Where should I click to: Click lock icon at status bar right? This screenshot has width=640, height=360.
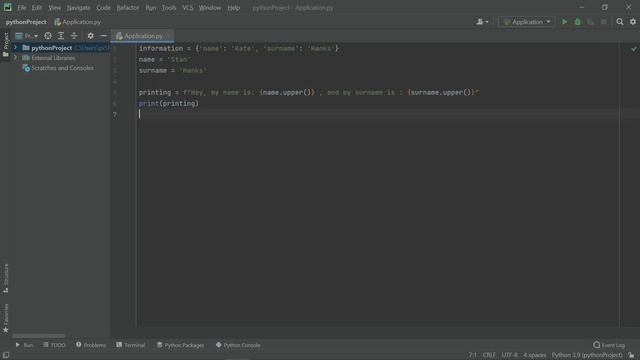tap(631, 355)
